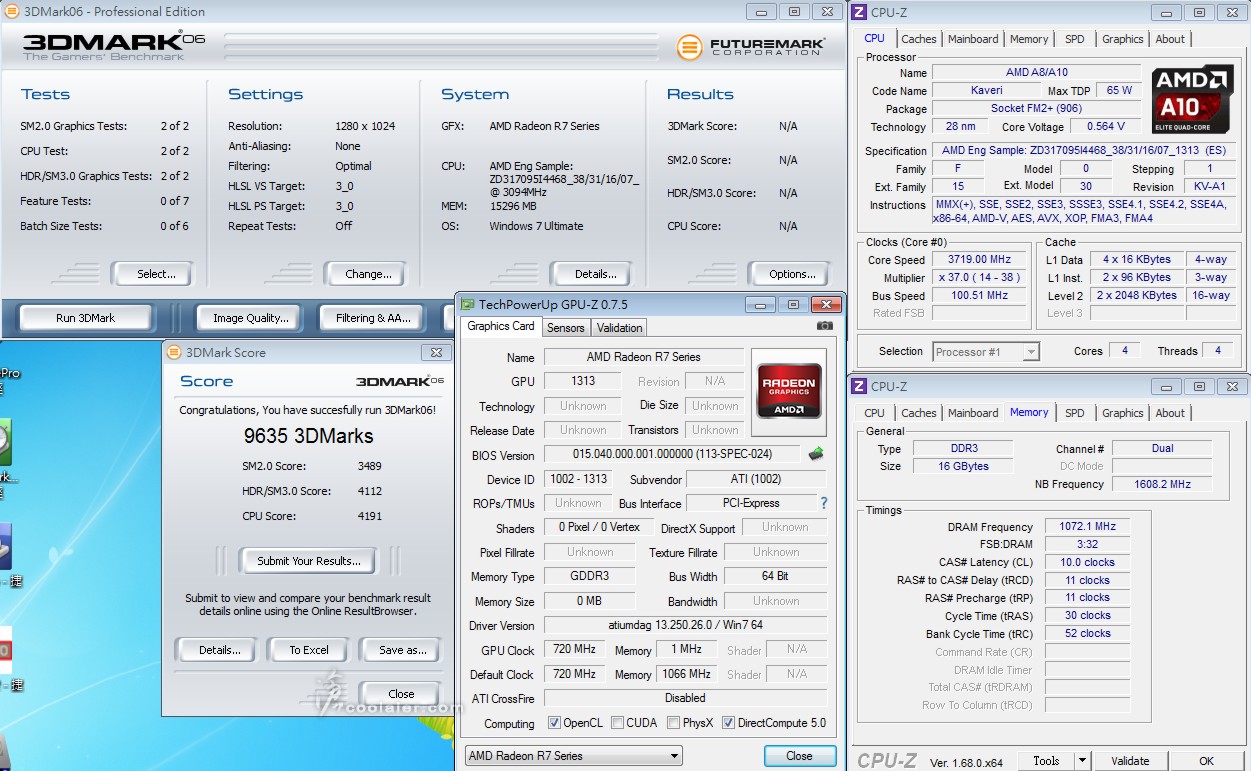Click the CAS# Latency value 10.0 clocks
Image resolution: width=1251 pixels, height=771 pixels.
click(x=1087, y=562)
